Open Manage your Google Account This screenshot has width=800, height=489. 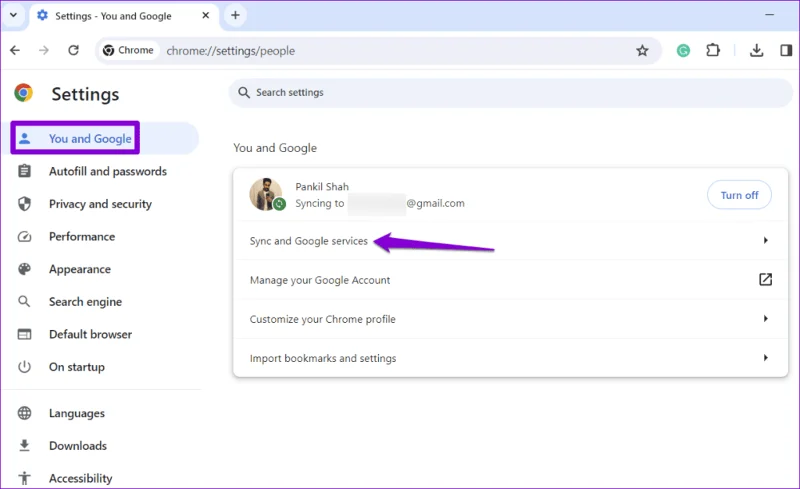click(x=510, y=280)
